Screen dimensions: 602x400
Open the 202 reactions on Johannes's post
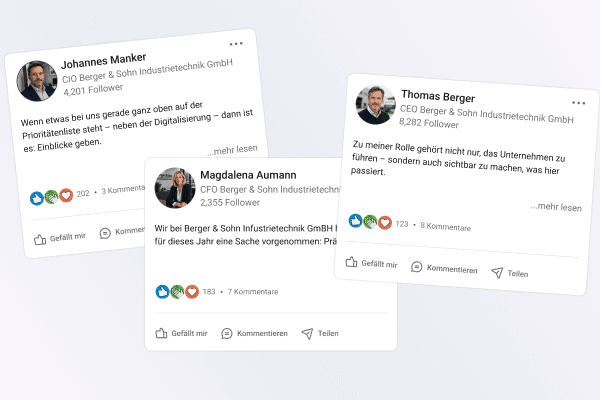(x=83, y=193)
